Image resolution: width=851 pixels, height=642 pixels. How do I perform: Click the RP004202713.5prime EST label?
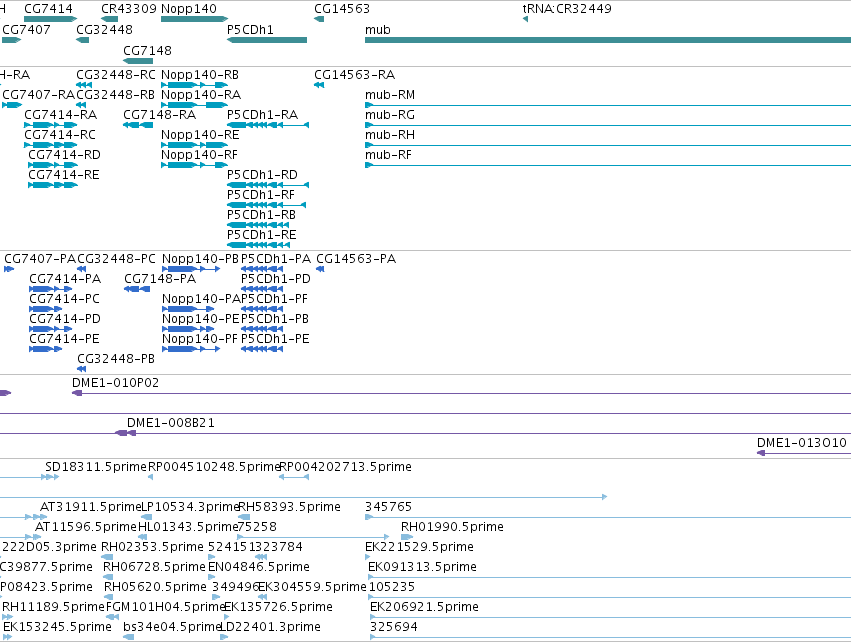pos(345,467)
